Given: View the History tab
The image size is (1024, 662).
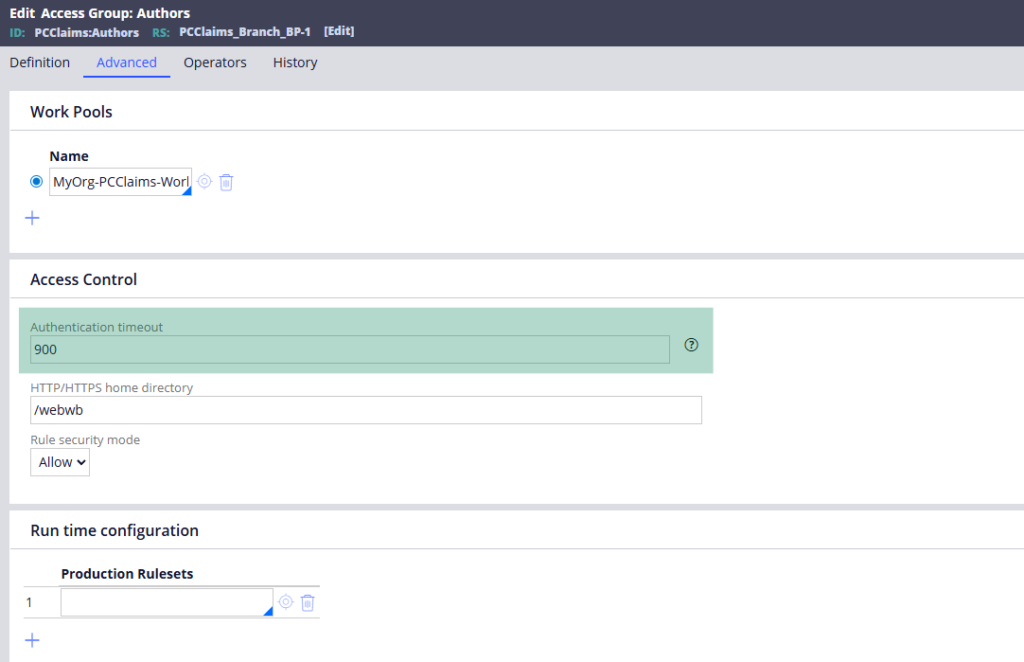Looking at the screenshot, I should tap(295, 63).
